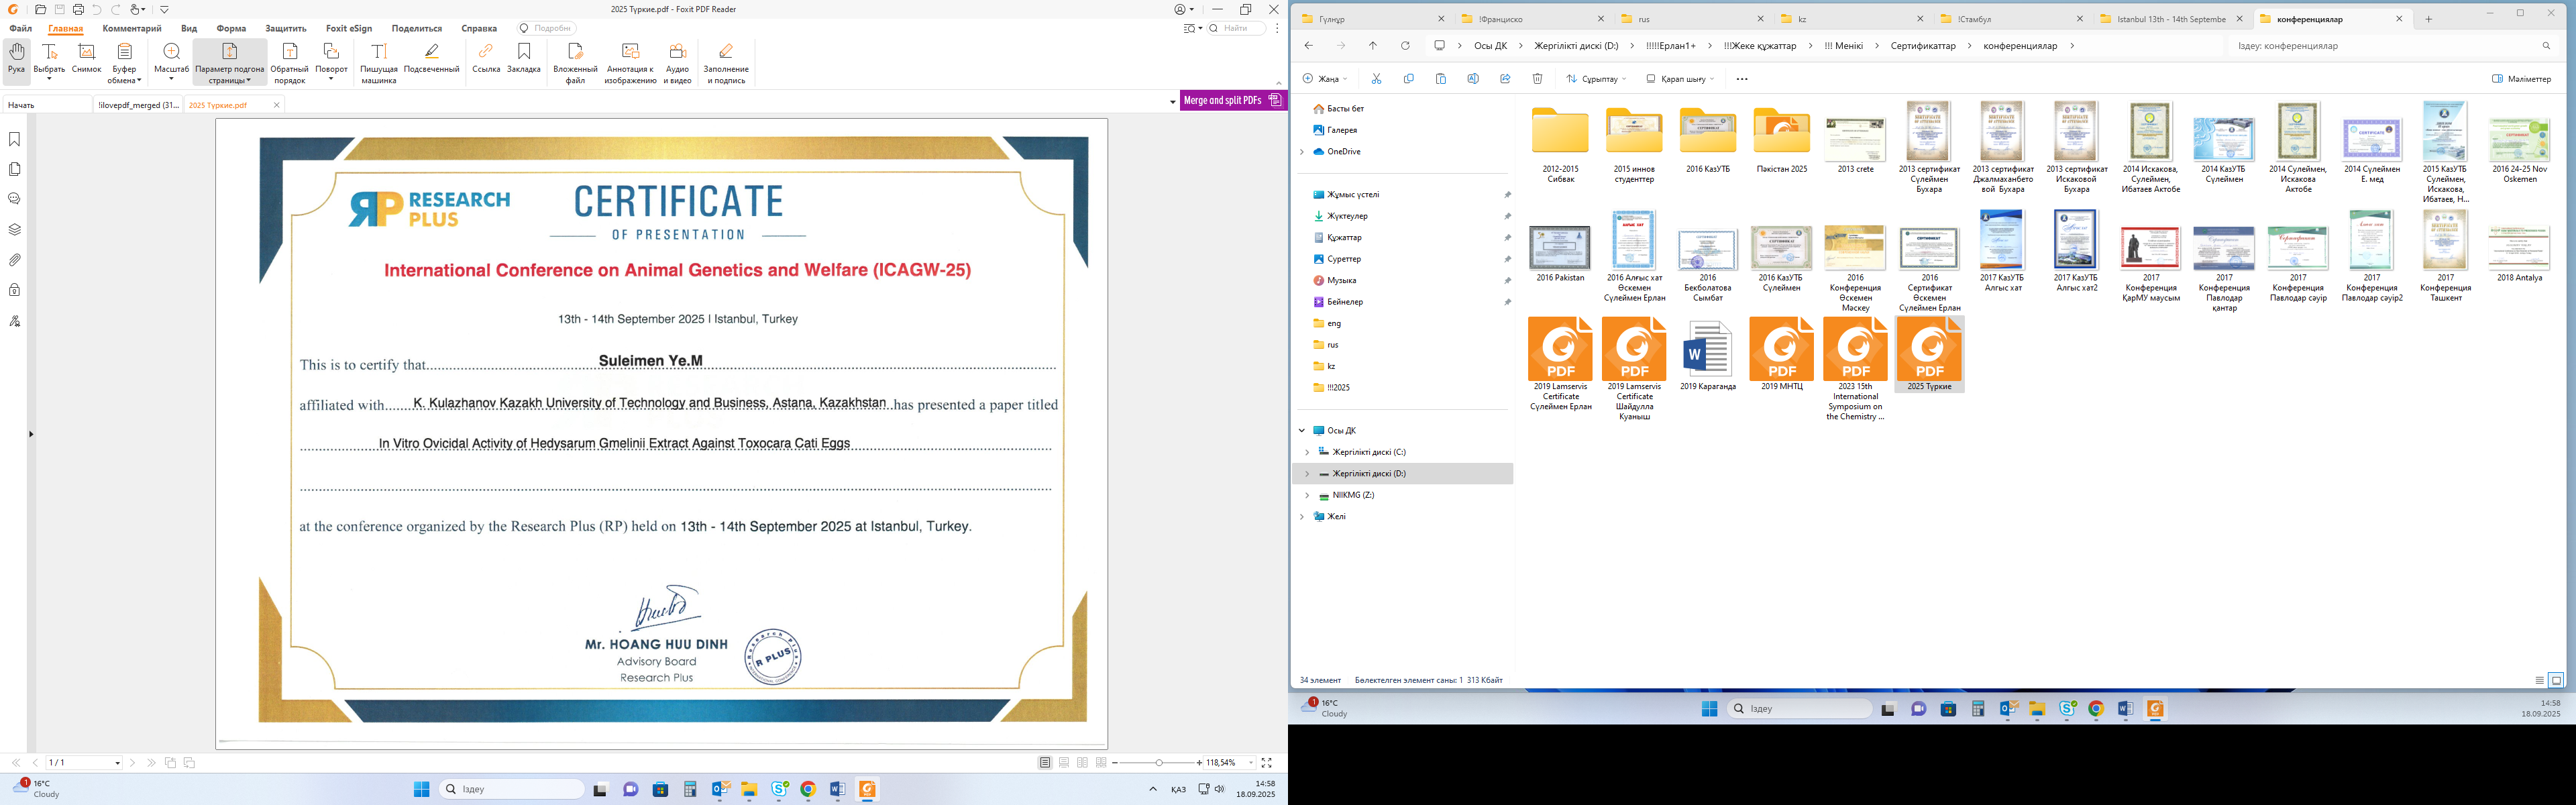Toggle continuous page view mode
This screenshot has height=805, width=2576.
pos(1064,762)
